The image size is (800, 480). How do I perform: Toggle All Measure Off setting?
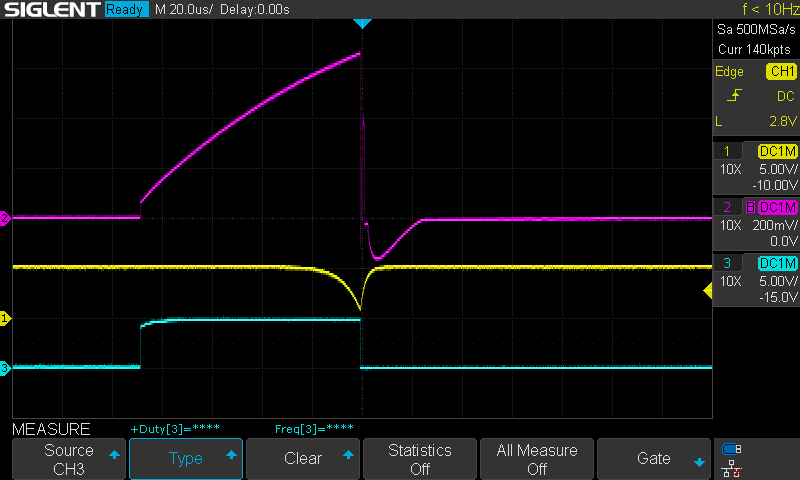pos(536,459)
